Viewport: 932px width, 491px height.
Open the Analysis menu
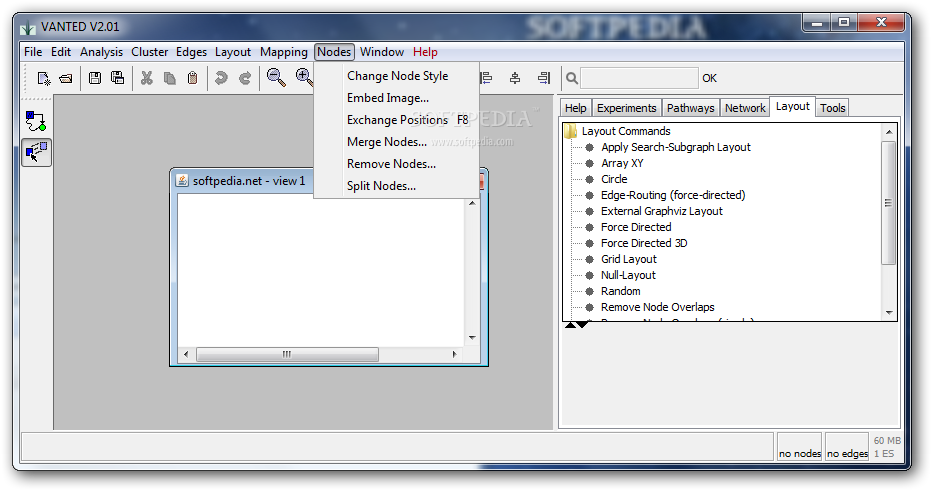click(101, 52)
